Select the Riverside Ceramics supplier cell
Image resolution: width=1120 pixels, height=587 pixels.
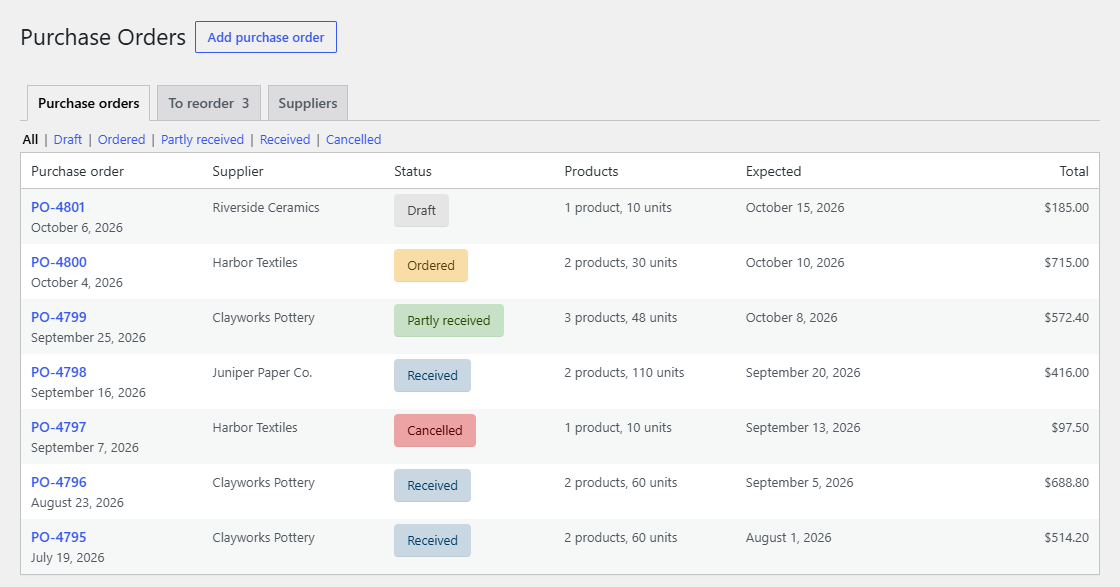point(266,208)
